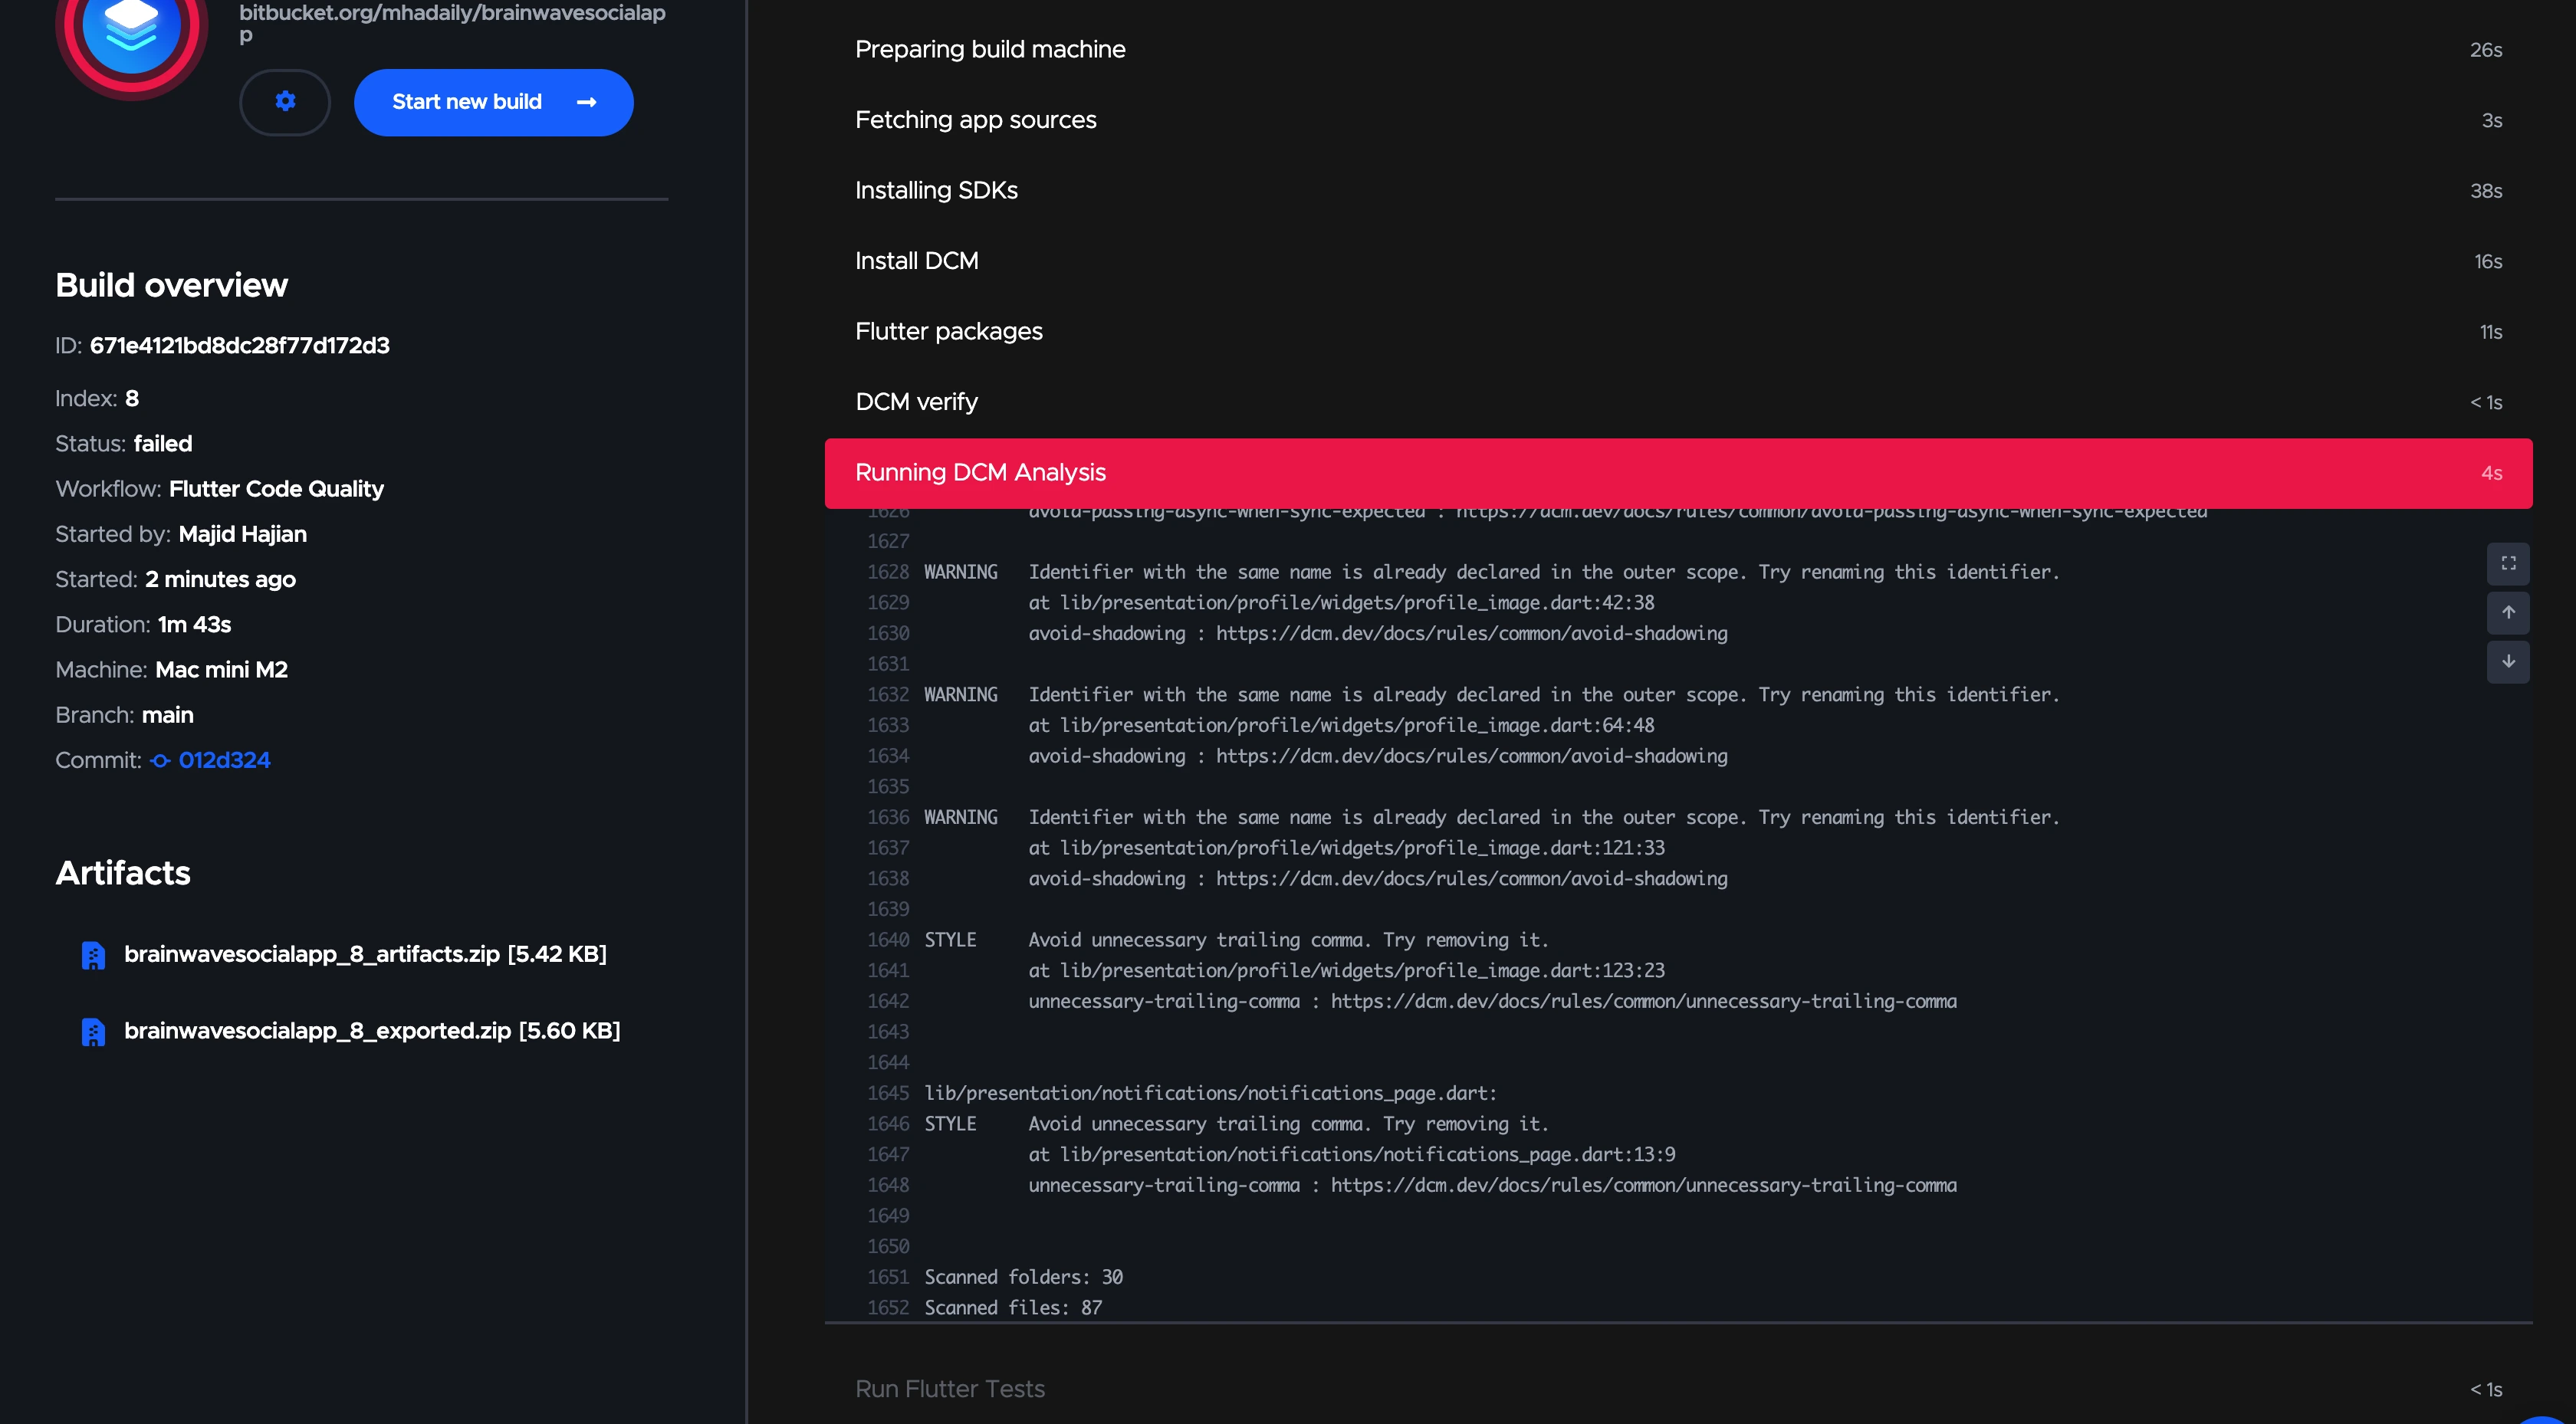Viewport: 2576px width, 1424px height.
Task: Select the Flutter packages build step
Action: coord(947,330)
